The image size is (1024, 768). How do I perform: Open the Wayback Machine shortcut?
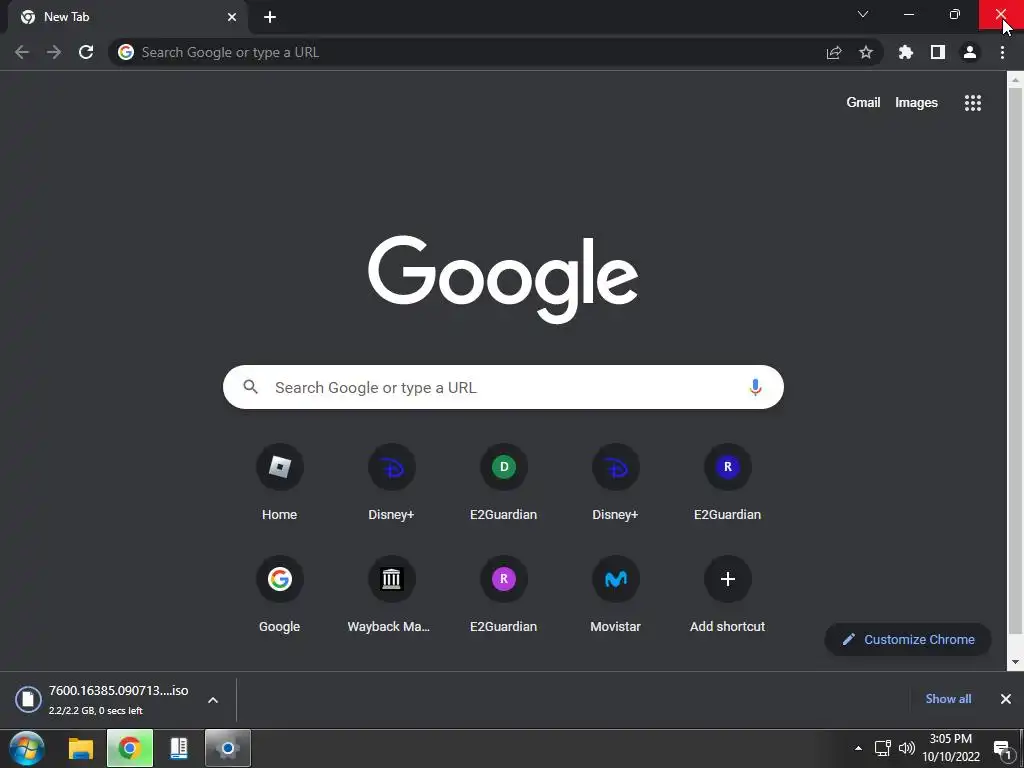click(391, 594)
